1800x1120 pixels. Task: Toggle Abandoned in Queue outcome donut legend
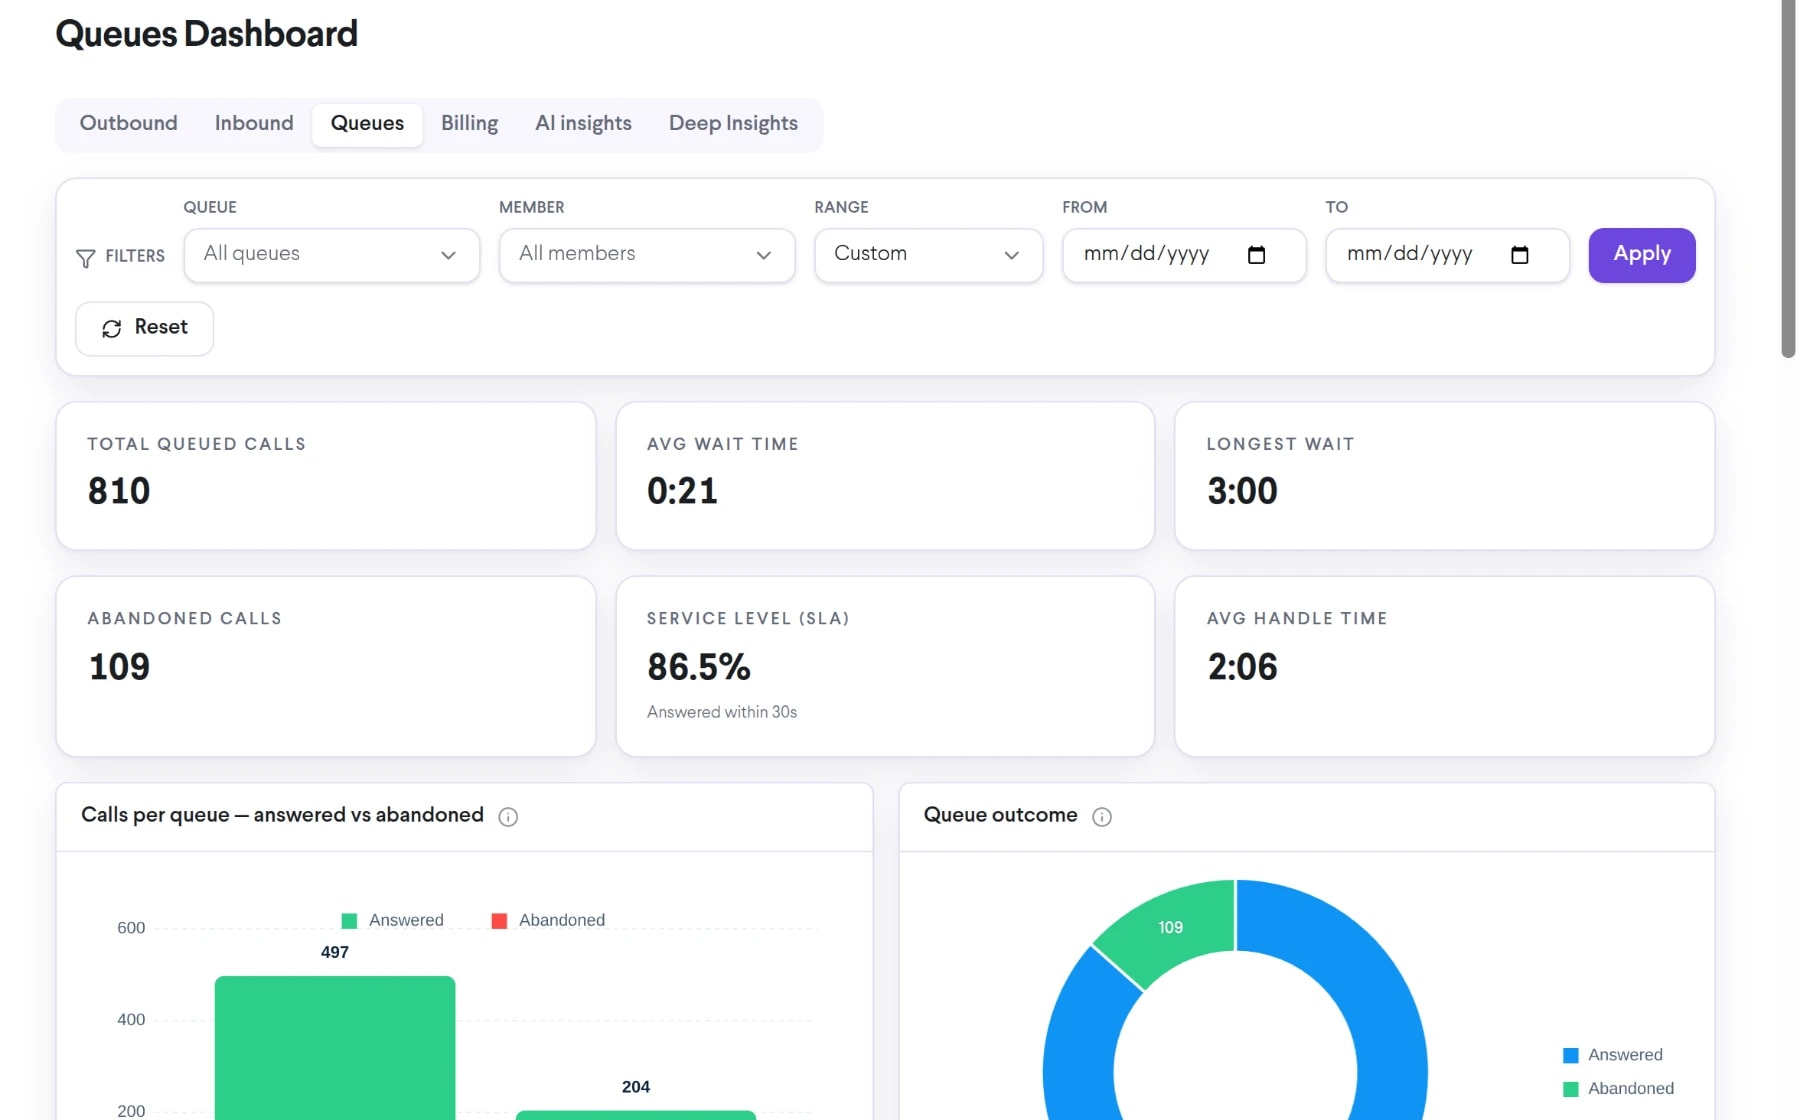click(x=1618, y=1089)
